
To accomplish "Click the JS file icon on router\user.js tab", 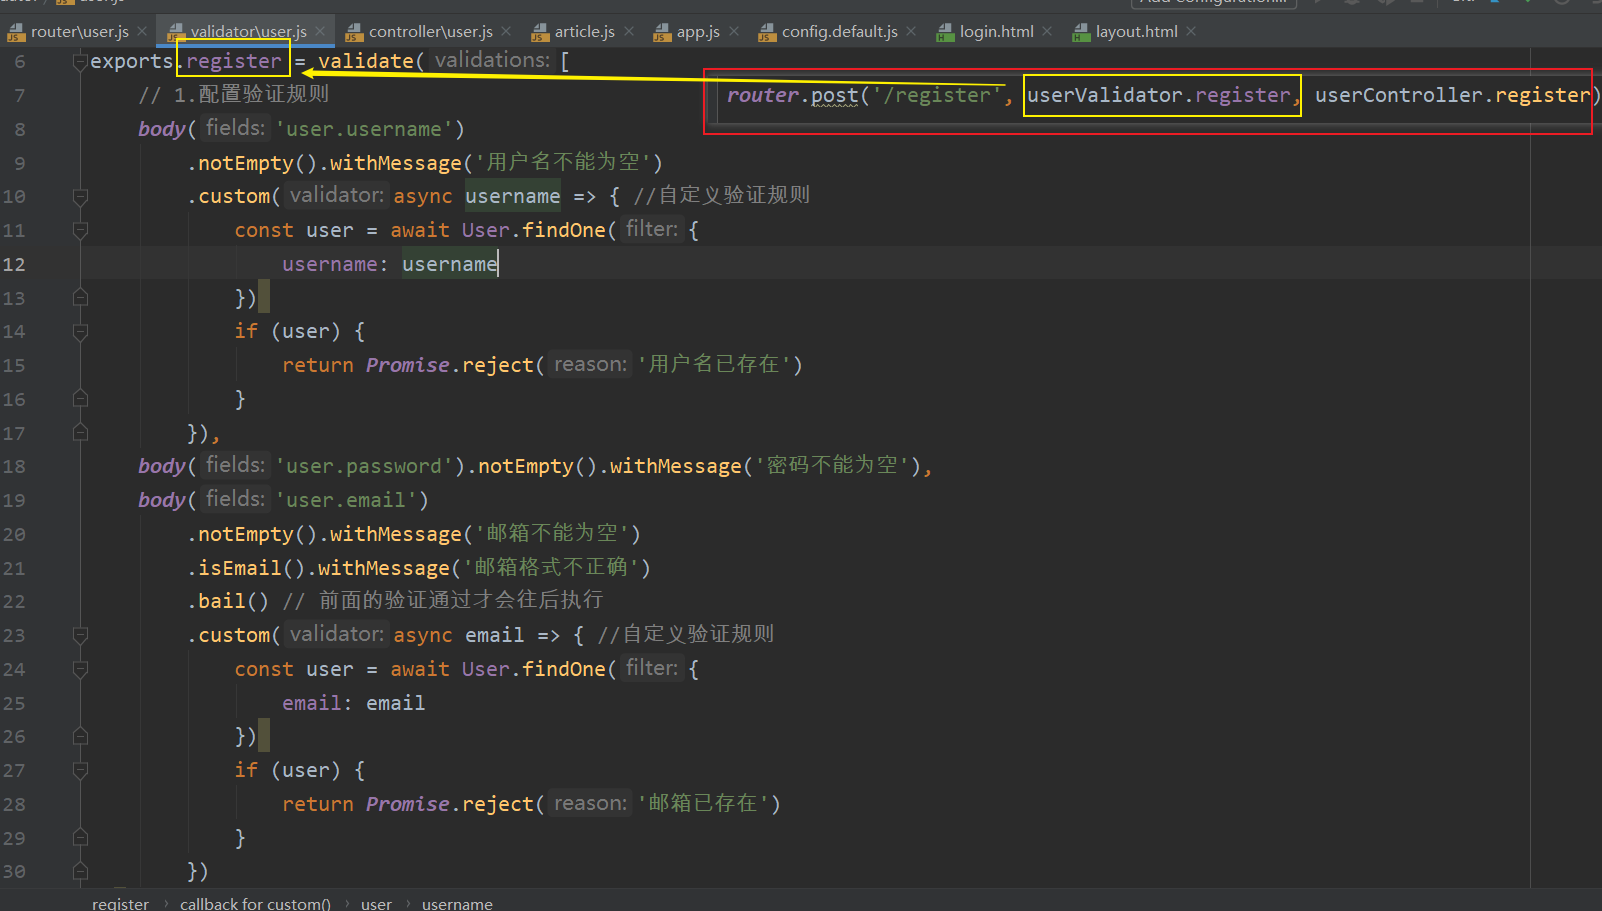I will click(16, 33).
